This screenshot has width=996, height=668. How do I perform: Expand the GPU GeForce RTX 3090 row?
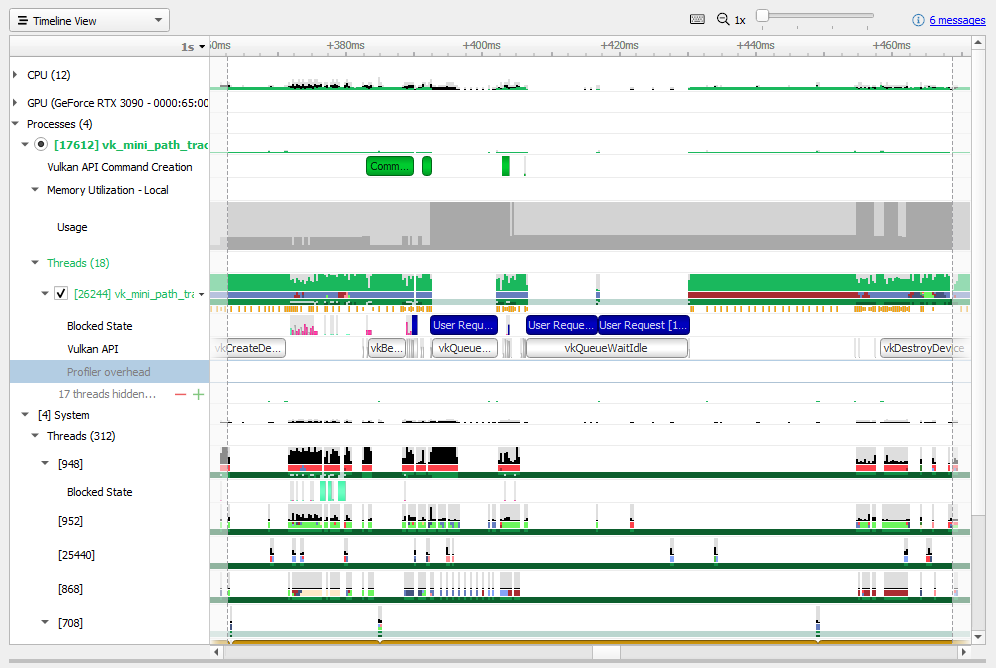(13, 102)
